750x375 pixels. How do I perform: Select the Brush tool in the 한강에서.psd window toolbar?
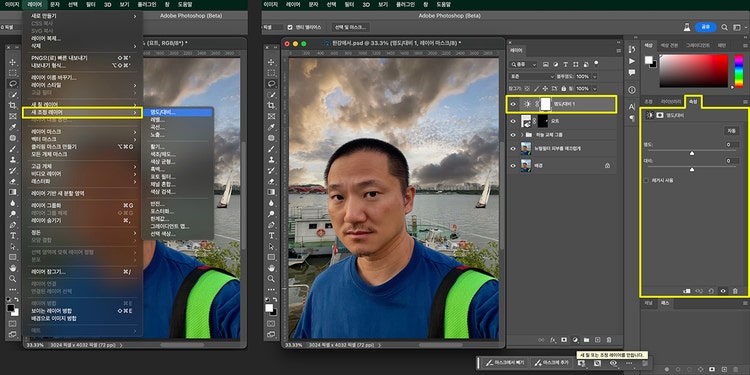point(271,149)
